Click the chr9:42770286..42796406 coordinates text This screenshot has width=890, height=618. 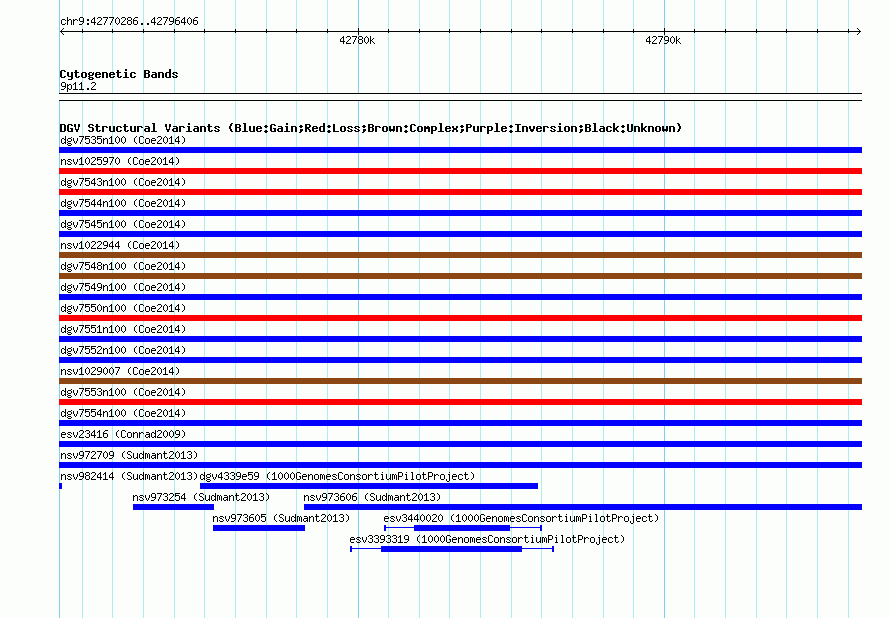pos(129,21)
